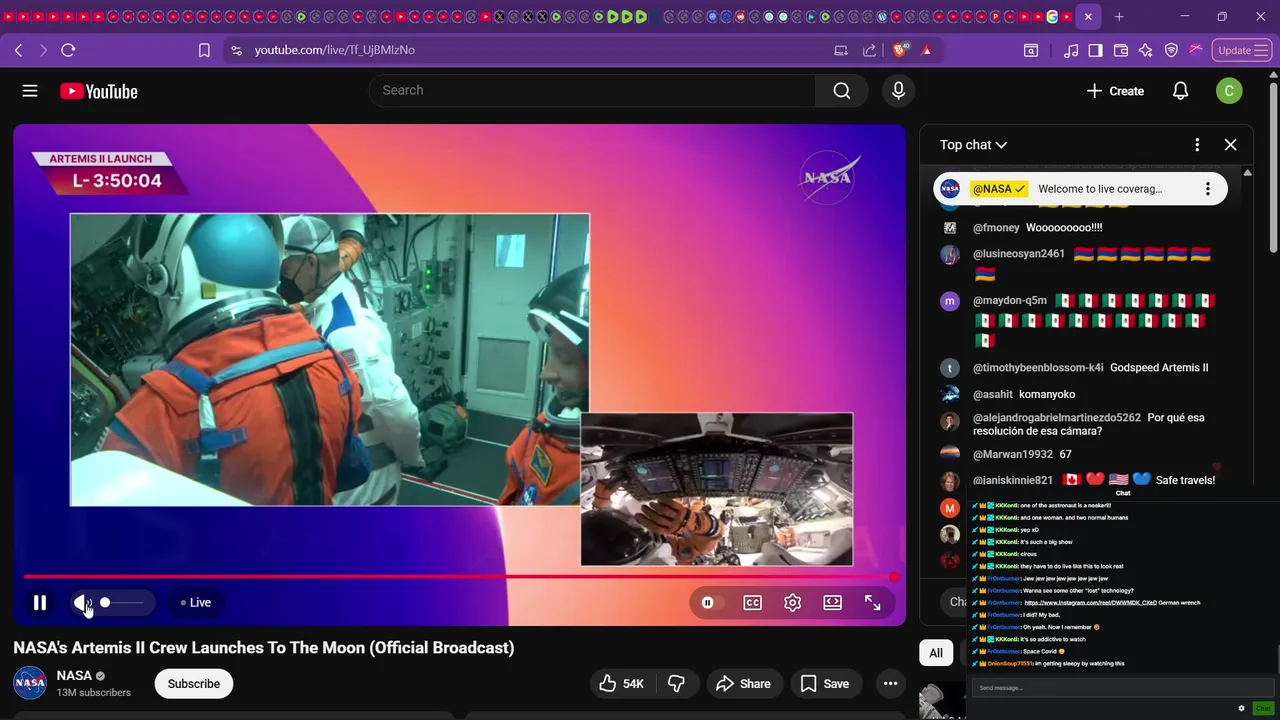Install app icon in address bar
This screenshot has width=1280, height=720.
pos(841,50)
